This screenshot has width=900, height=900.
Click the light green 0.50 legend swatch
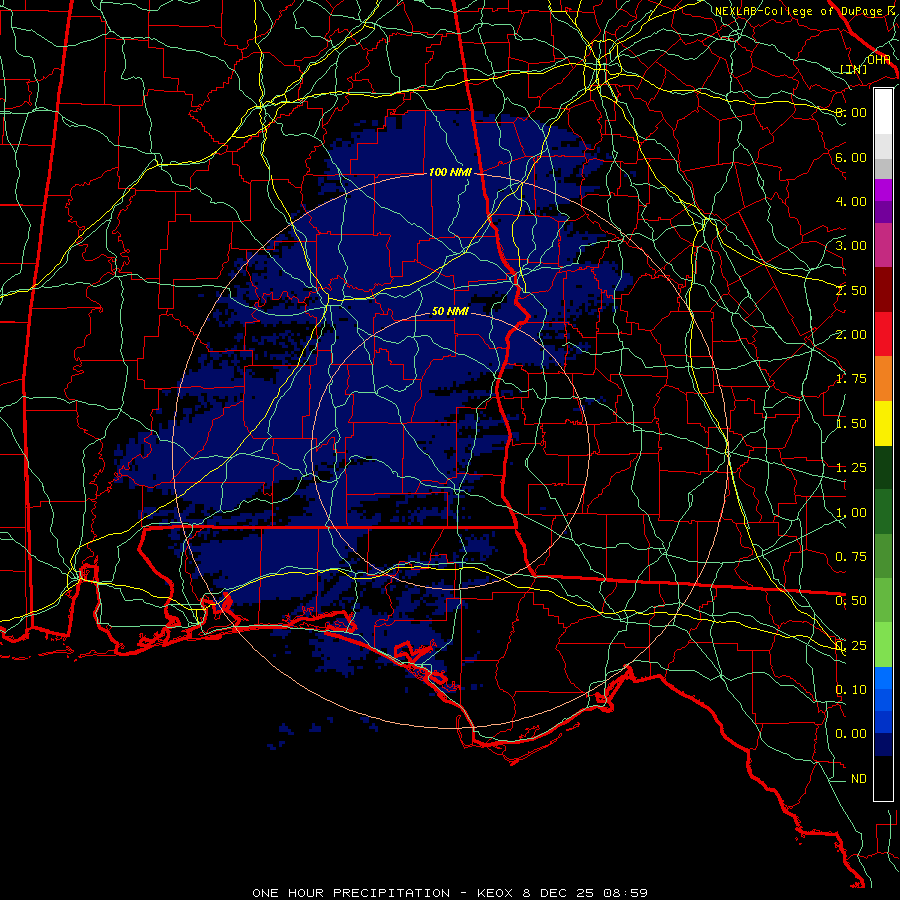pyautogui.click(x=883, y=600)
